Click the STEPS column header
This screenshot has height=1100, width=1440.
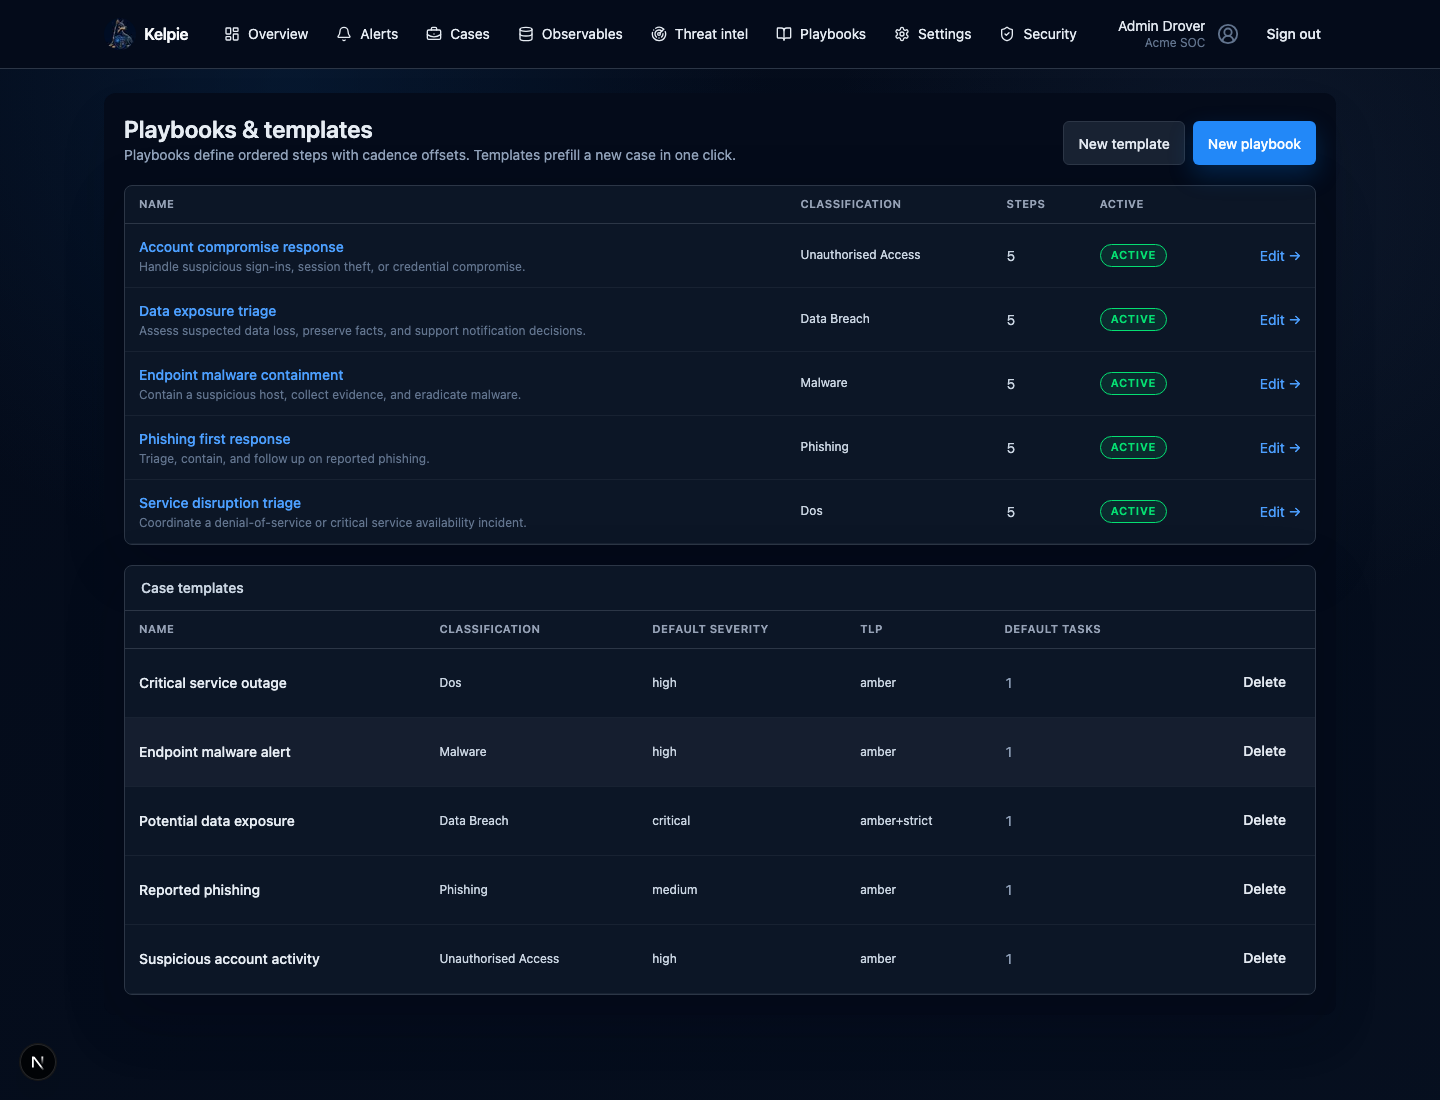pos(1025,204)
